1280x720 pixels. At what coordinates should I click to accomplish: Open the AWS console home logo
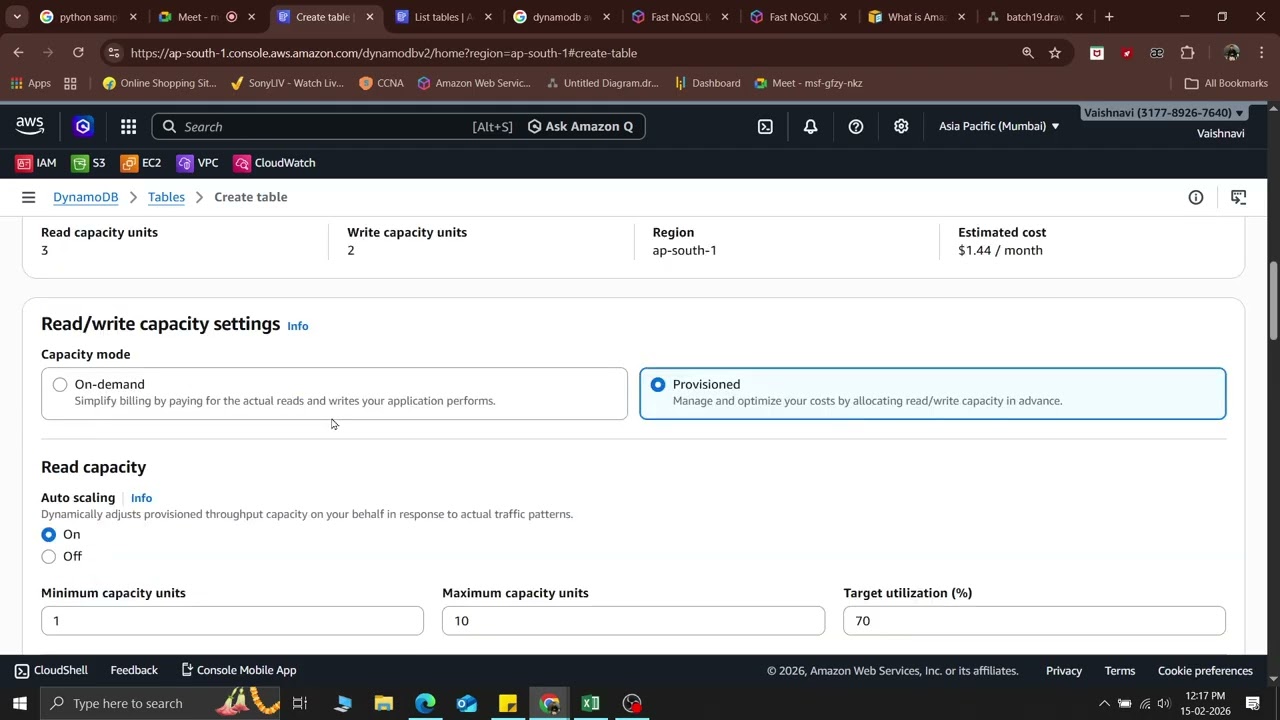click(x=30, y=126)
